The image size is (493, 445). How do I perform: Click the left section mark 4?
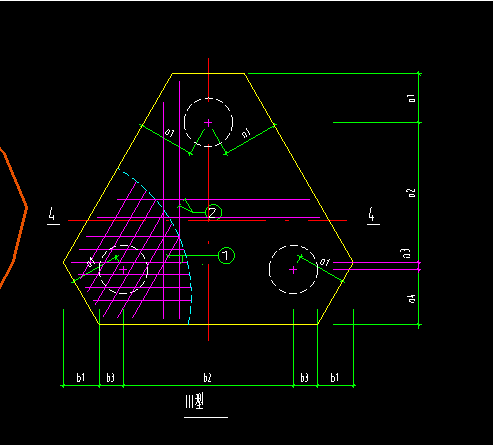click(x=52, y=215)
